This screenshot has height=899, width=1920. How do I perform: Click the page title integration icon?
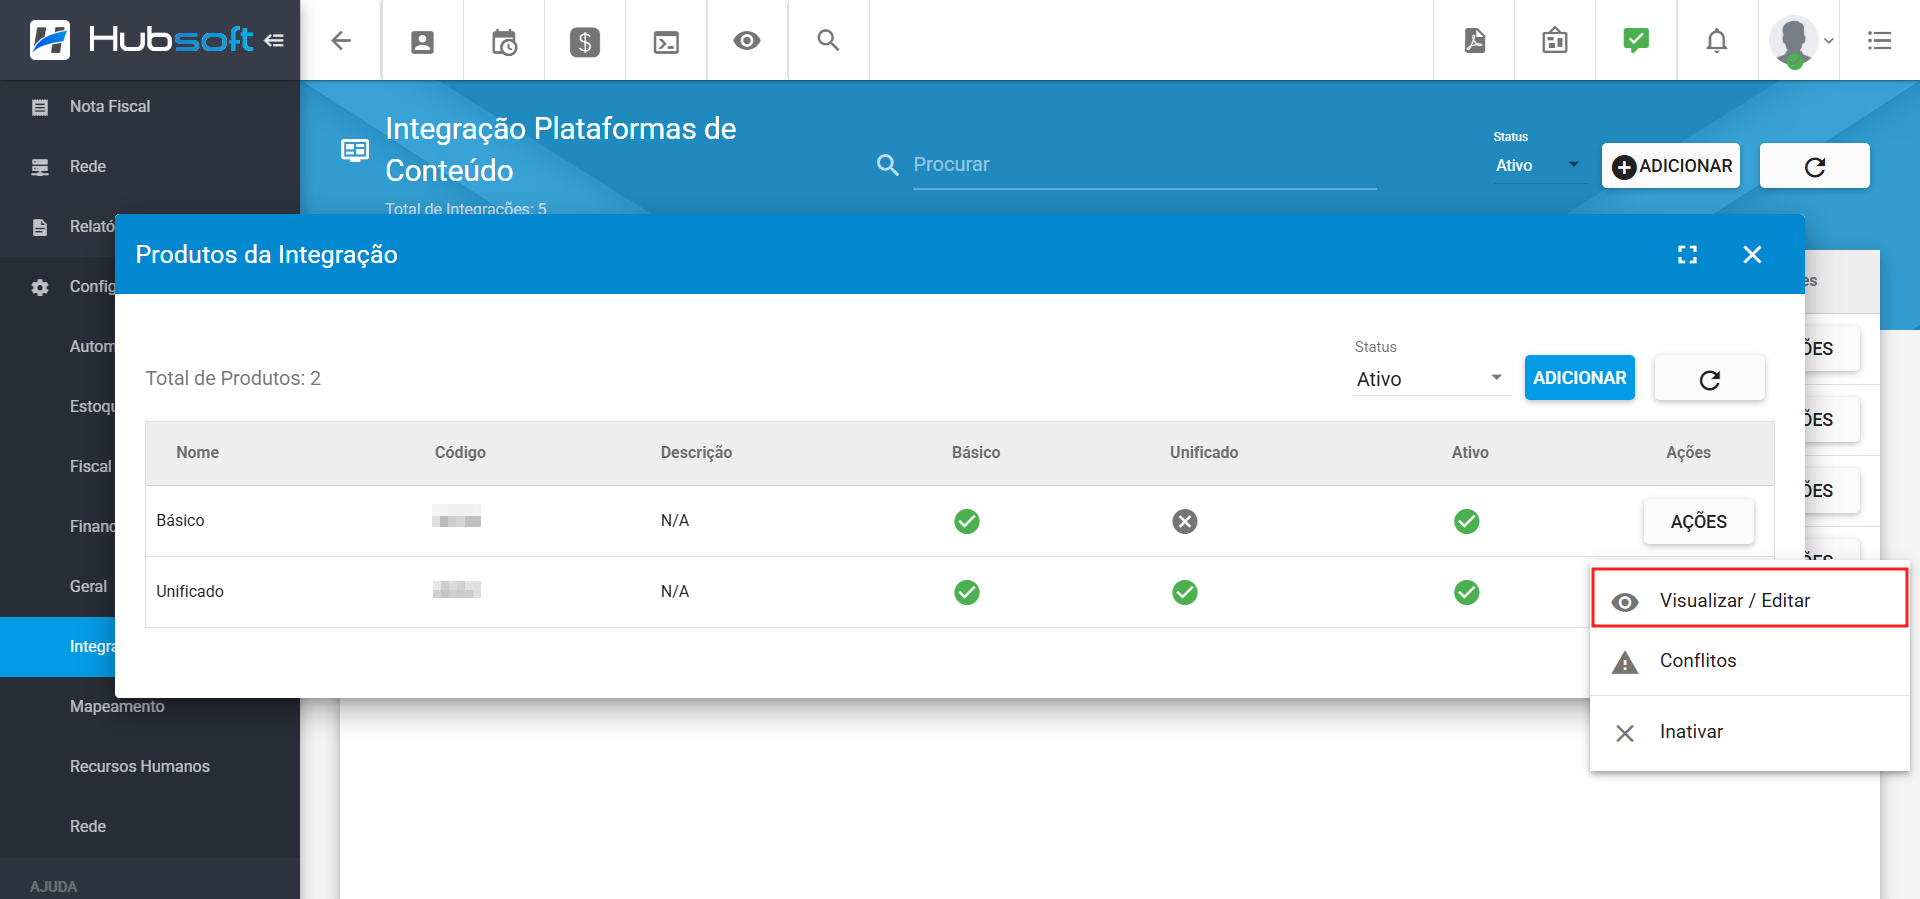pyautogui.click(x=355, y=151)
